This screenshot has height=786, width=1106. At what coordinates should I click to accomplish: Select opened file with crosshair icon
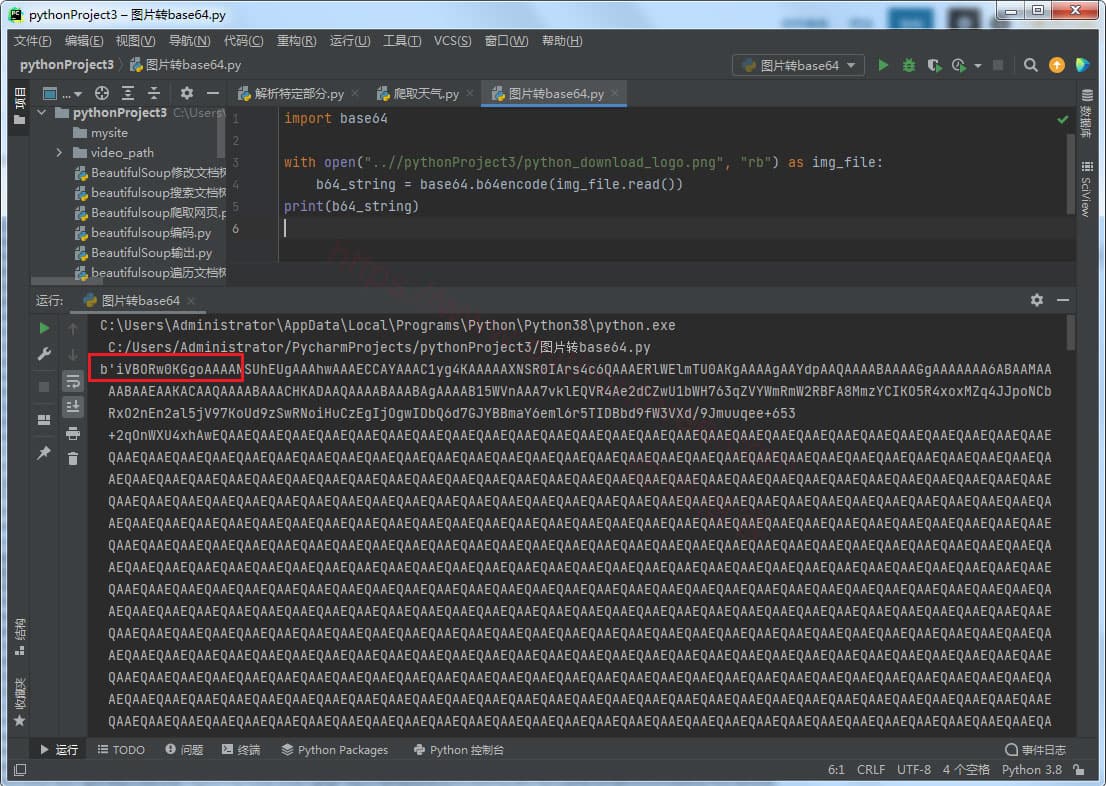(x=103, y=92)
